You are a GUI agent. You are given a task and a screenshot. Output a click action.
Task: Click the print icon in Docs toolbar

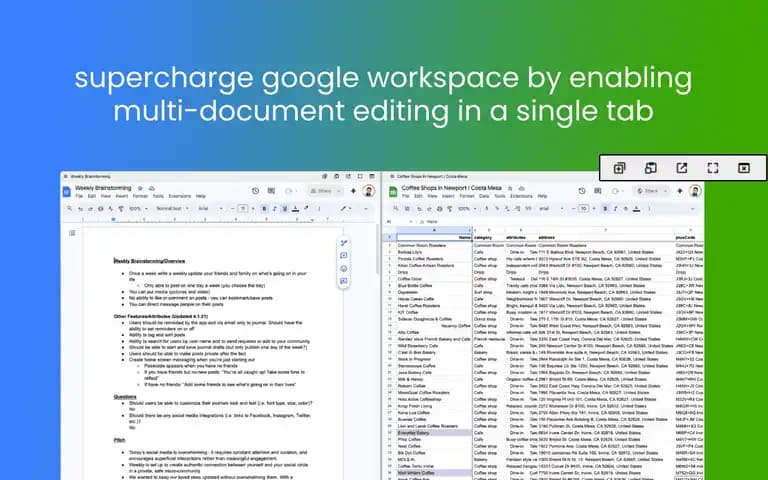tap(100, 209)
